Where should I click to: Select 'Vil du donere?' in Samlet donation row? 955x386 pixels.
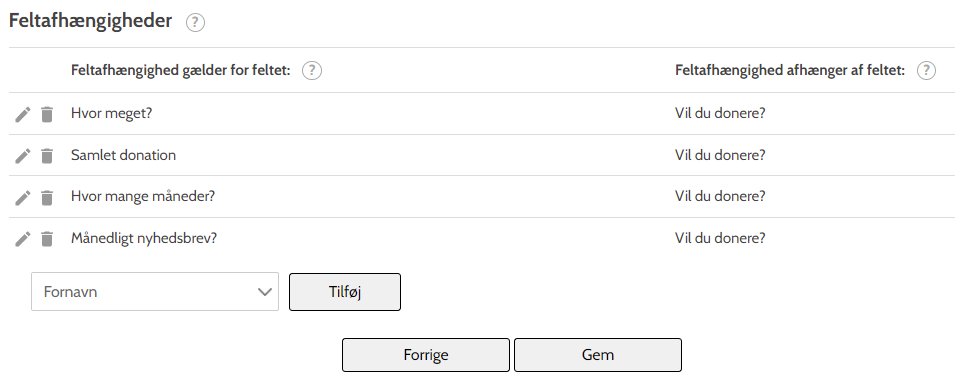click(x=720, y=155)
